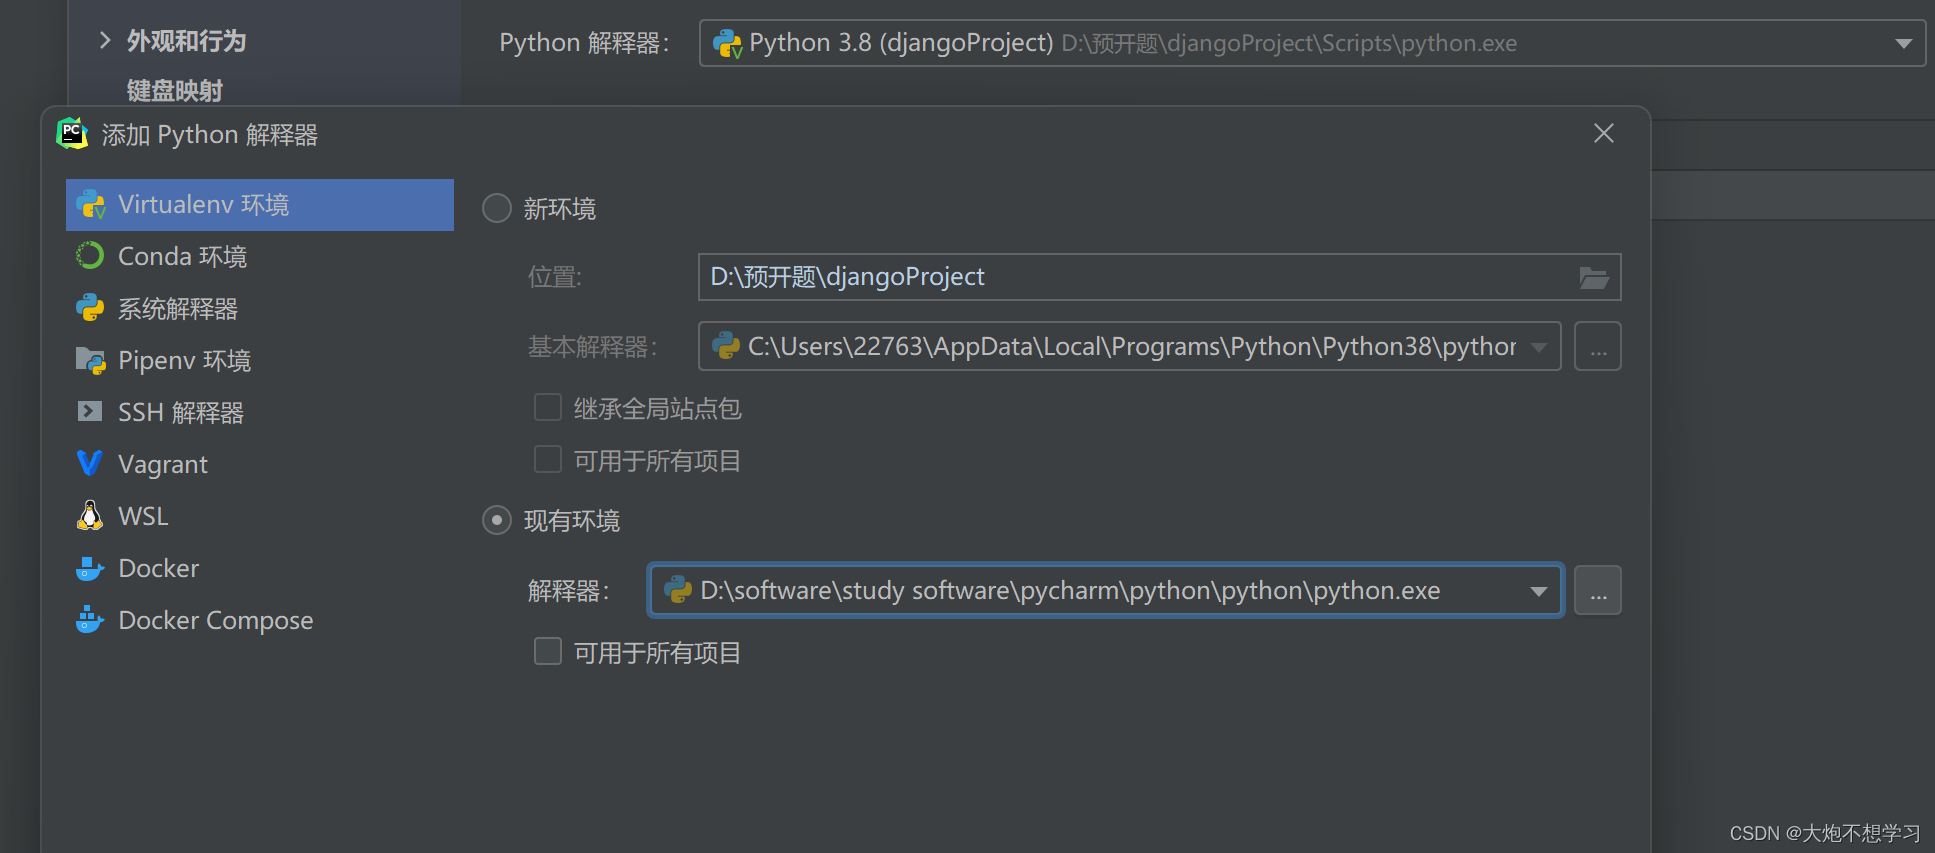This screenshot has height=853, width=1935.
Task: Select the 系统解释器 list item
Action: [x=260, y=308]
